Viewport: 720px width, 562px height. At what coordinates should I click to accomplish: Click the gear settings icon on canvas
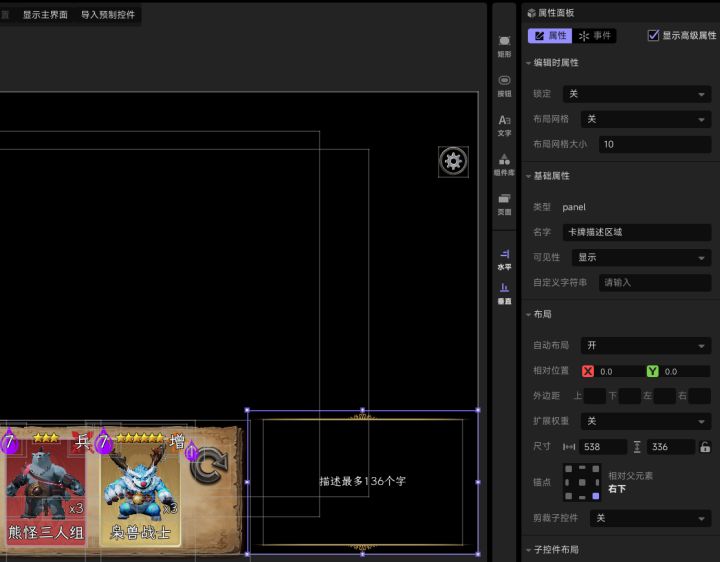click(x=453, y=162)
